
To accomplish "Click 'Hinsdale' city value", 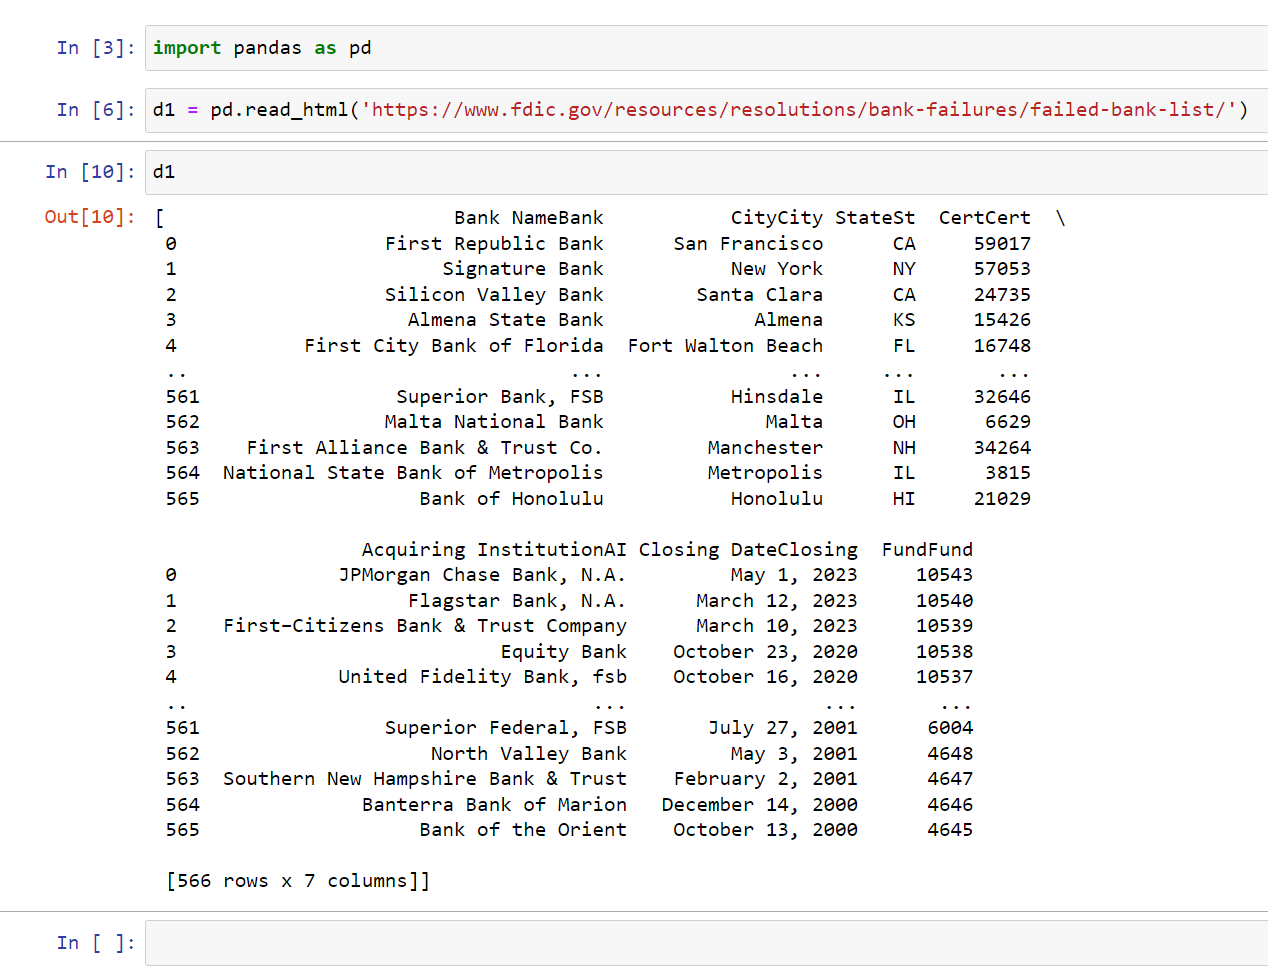I will (x=777, y=397).
